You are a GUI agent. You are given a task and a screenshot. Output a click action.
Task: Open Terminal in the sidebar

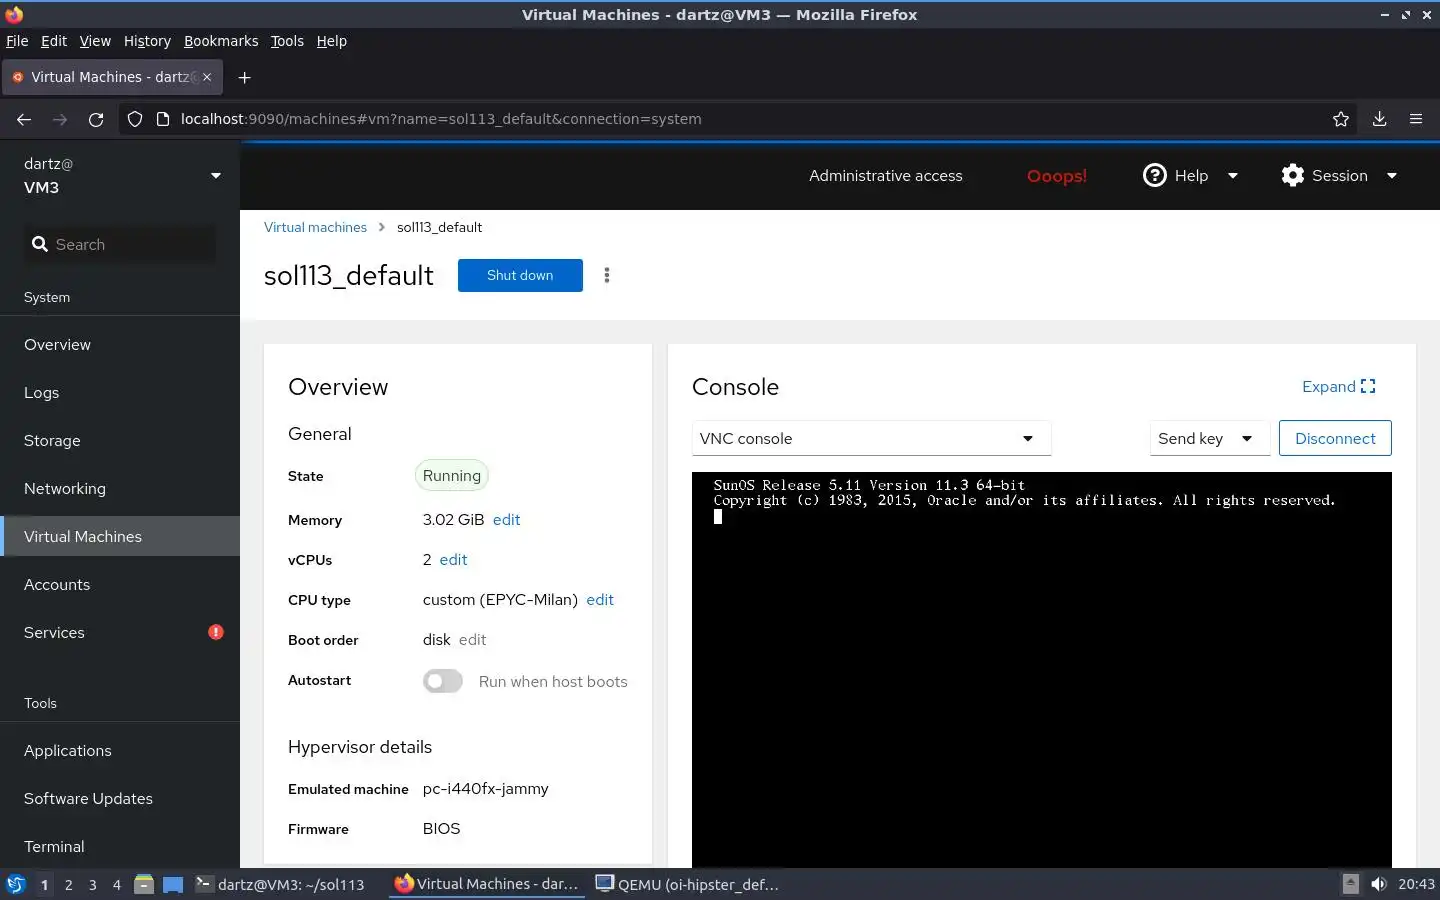[x=120, y=846]
